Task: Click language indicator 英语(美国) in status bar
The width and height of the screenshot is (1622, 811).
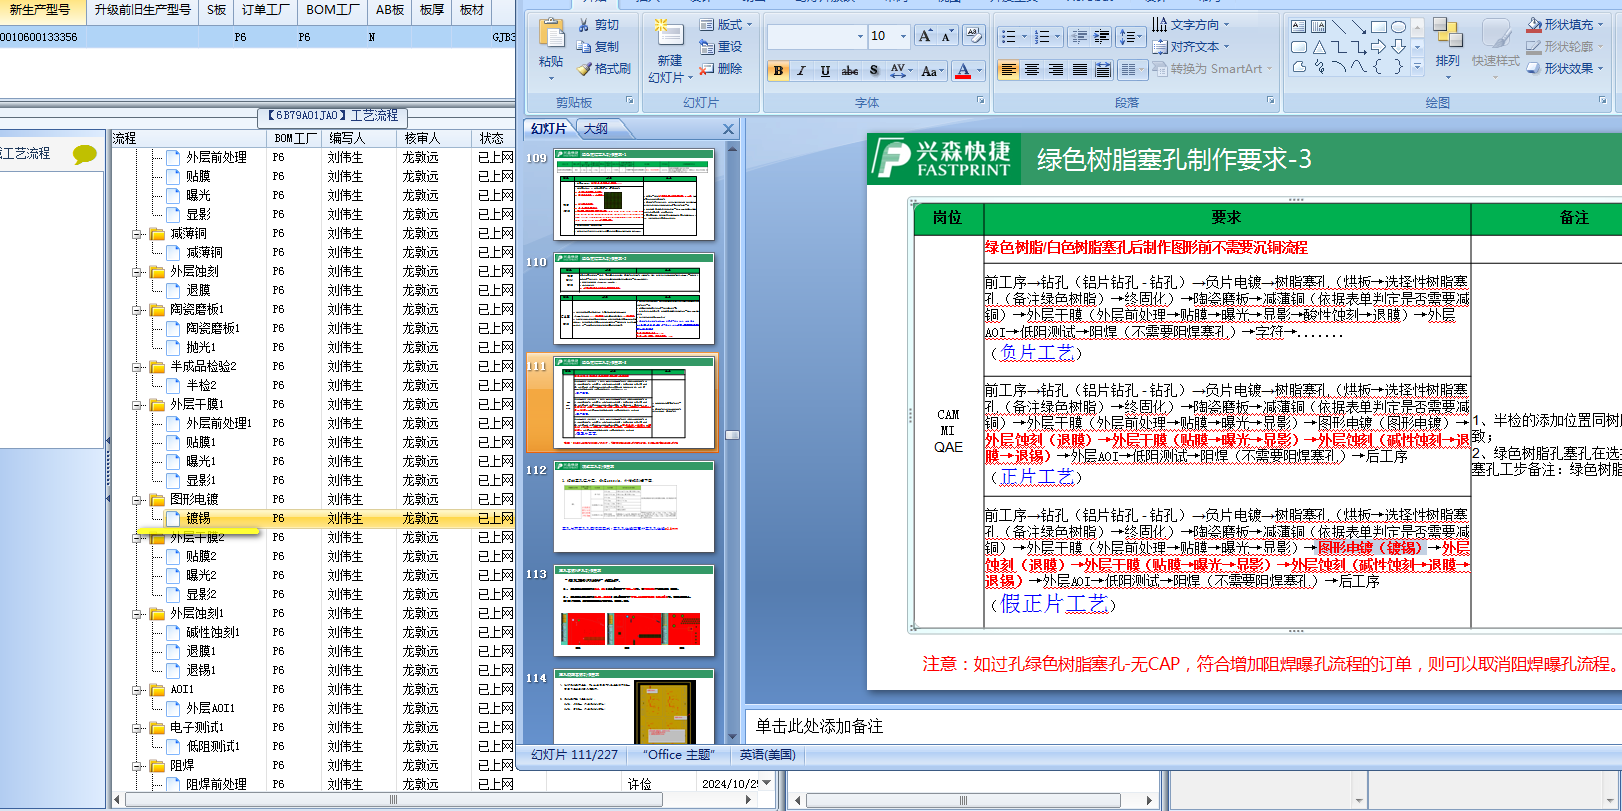Action: pyautogui.click(x=768, y=755)
